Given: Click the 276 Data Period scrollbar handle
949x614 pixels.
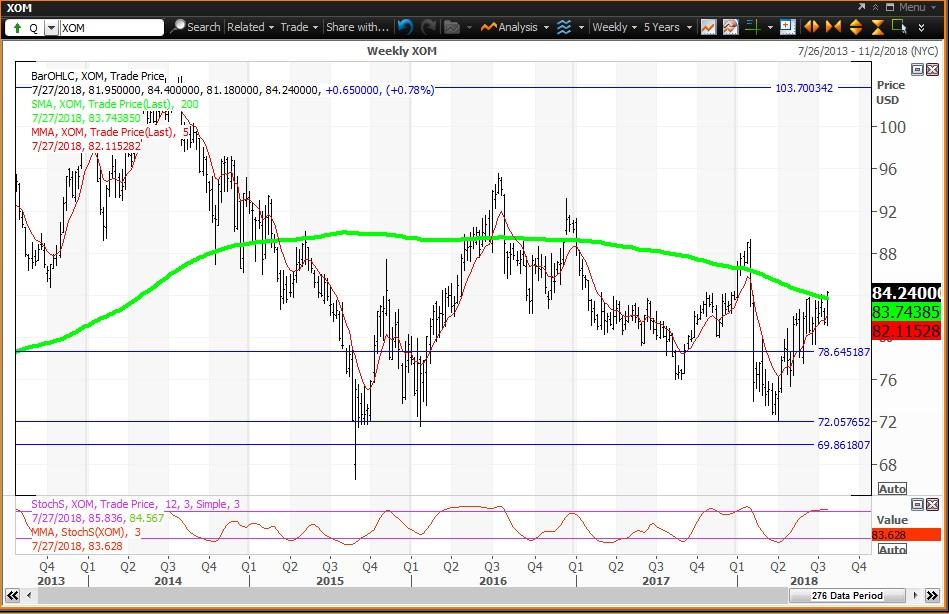Looking at the screenshot, I should pyautogui.click(x=841, y=596).
